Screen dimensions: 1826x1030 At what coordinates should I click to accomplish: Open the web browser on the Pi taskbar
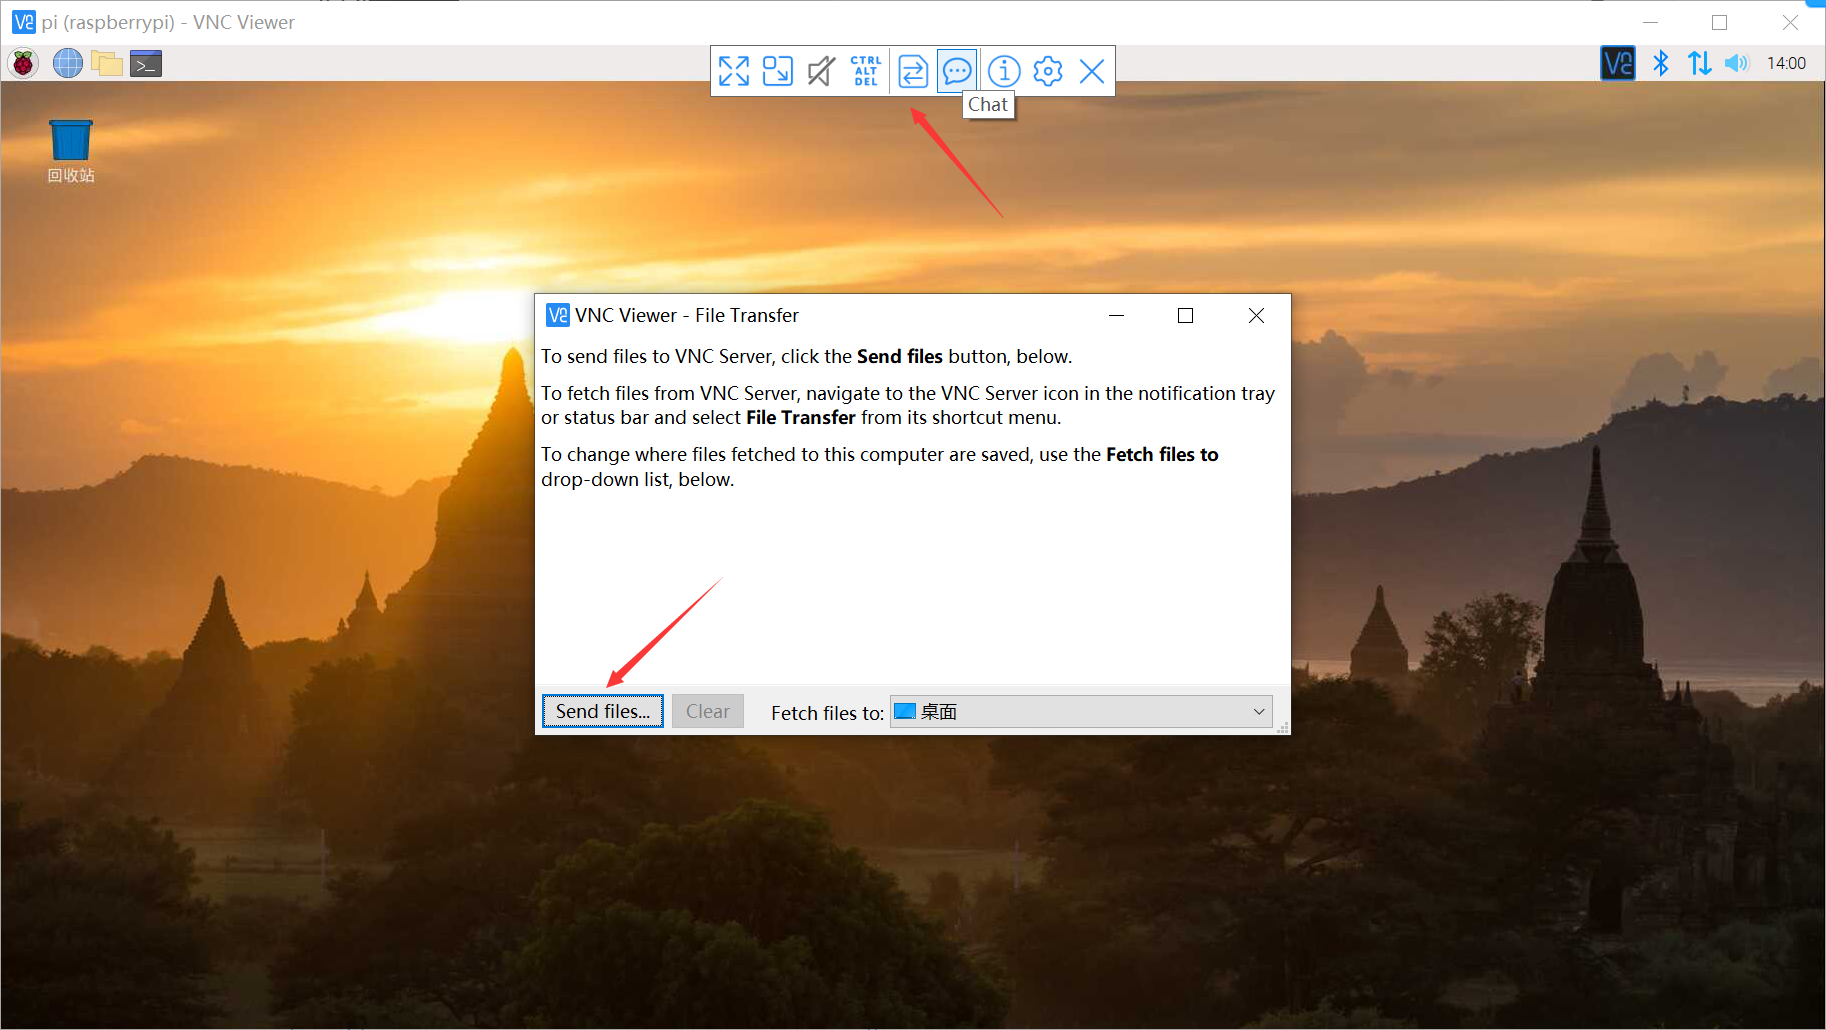(67, 63)
